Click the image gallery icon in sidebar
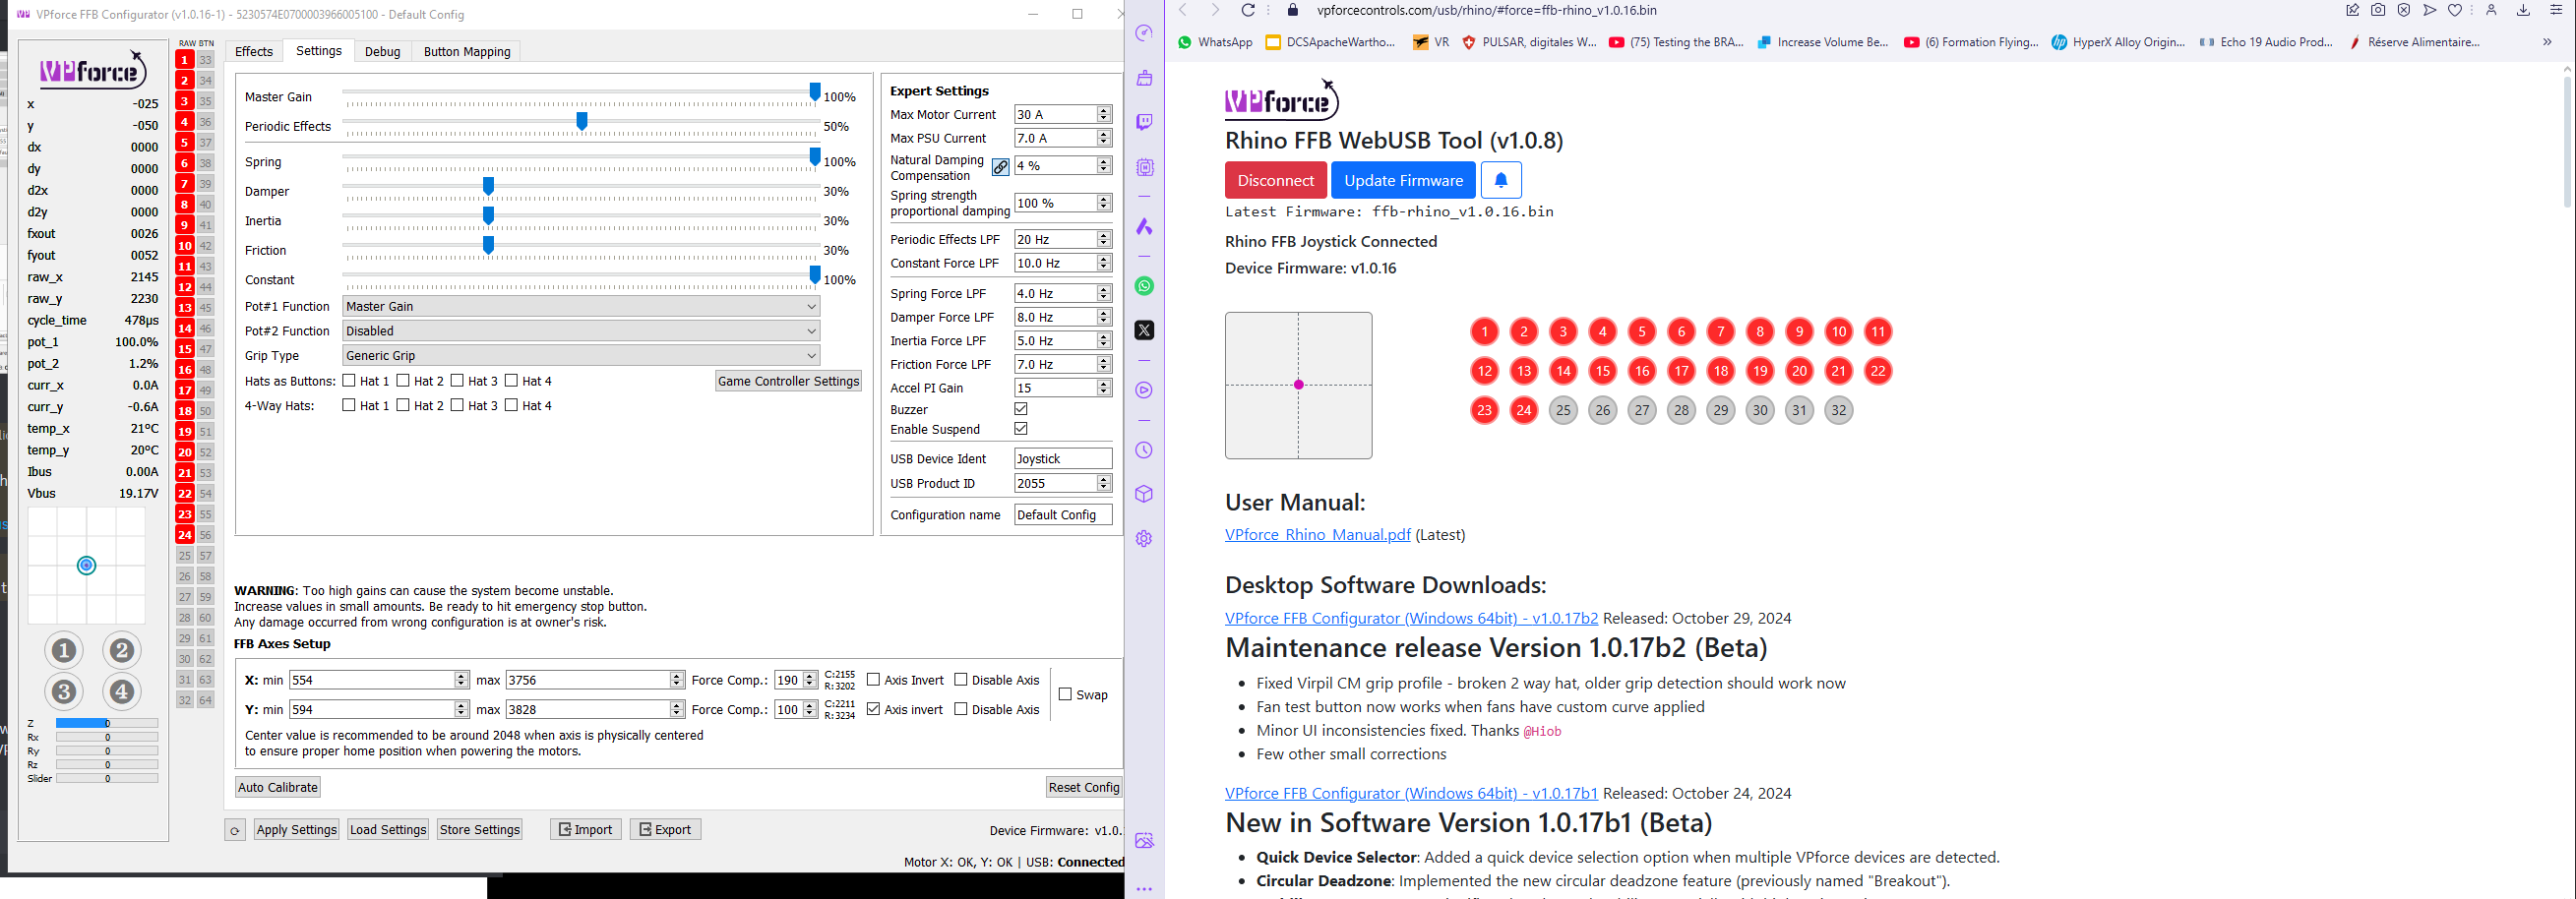This screenshot has height=899, width=2576. [x=1144, y=840]
